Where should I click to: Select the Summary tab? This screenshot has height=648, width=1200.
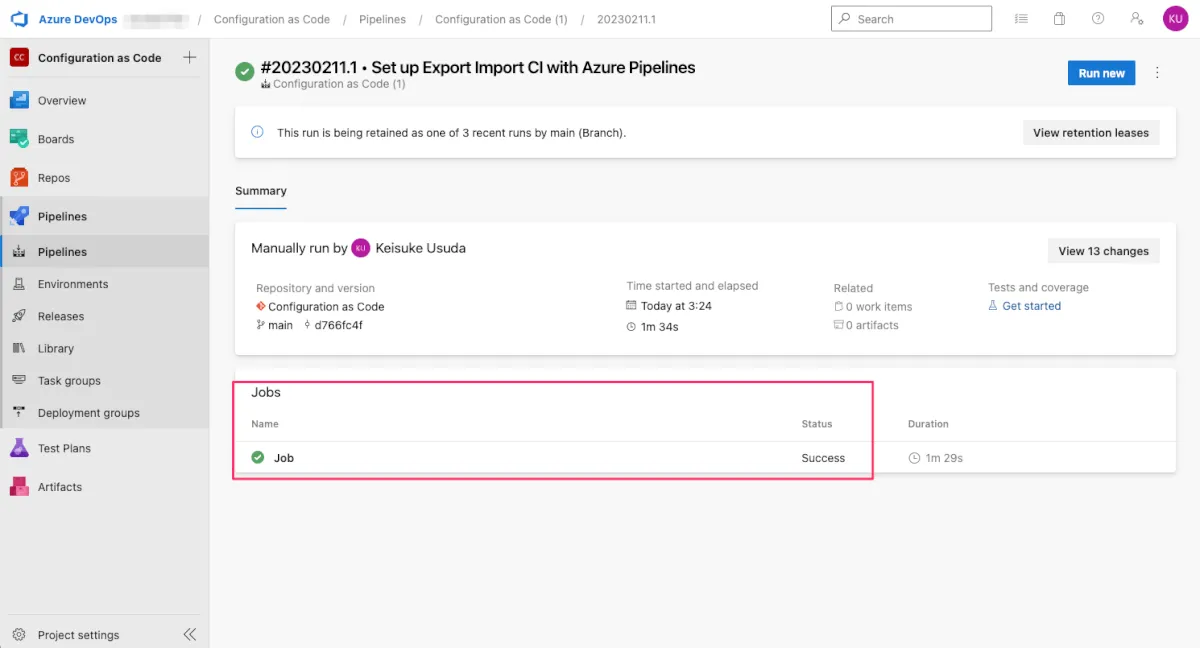261,191
